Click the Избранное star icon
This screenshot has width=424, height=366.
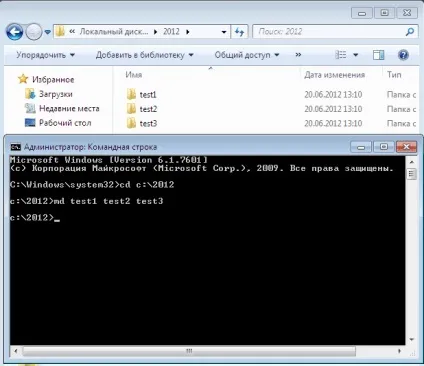(23, 79)
